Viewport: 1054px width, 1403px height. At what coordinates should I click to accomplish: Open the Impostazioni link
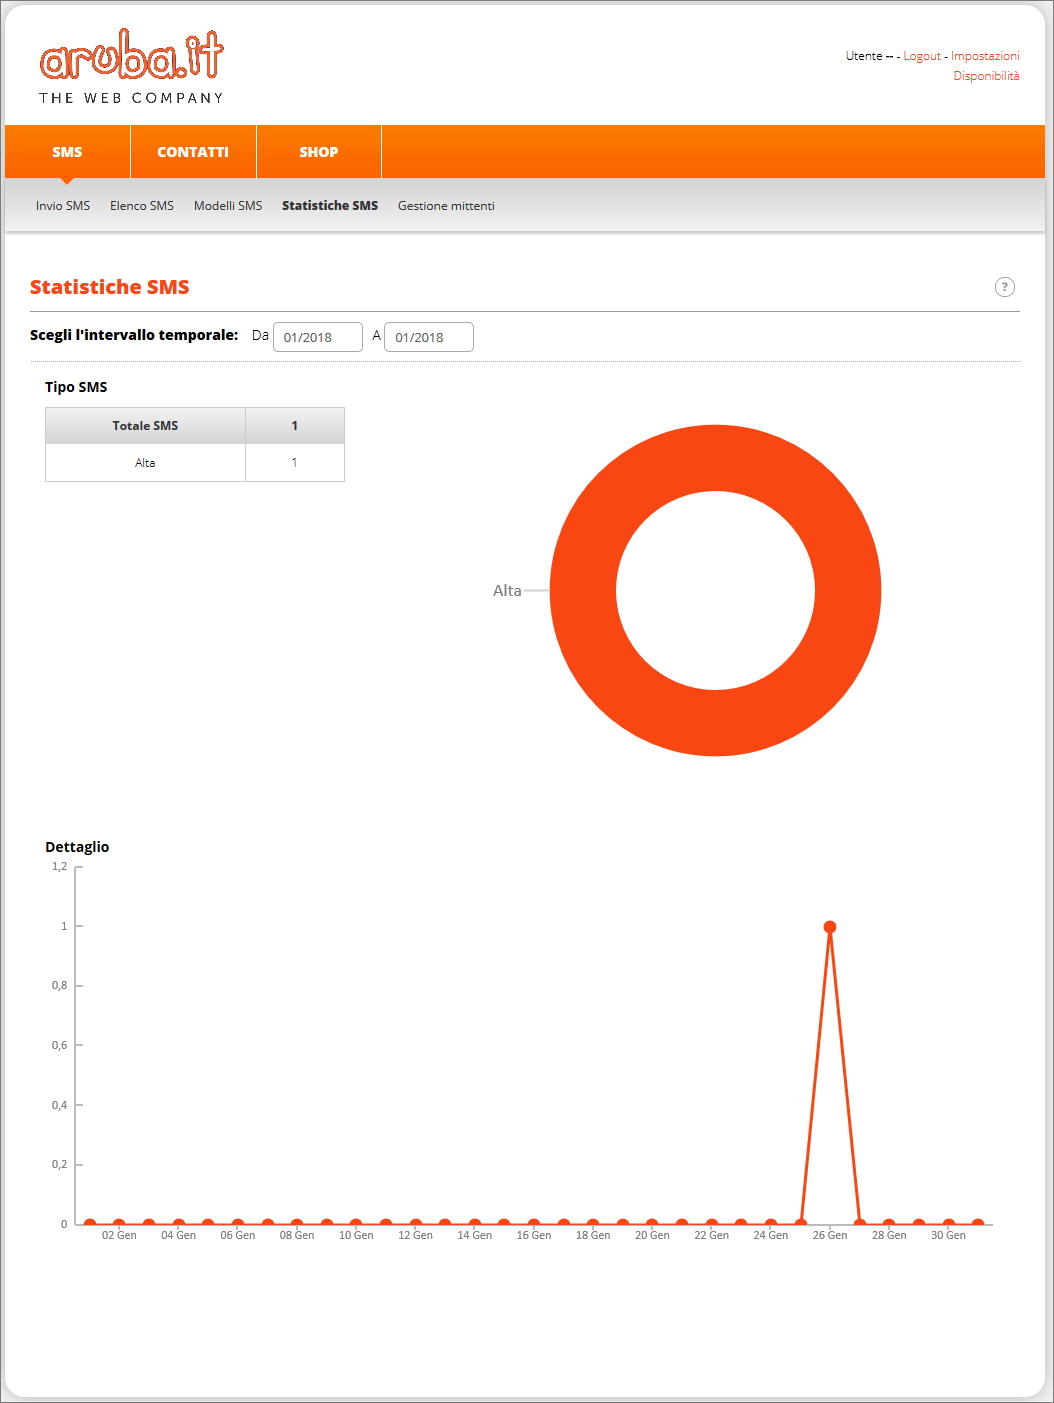click(985, 56)
